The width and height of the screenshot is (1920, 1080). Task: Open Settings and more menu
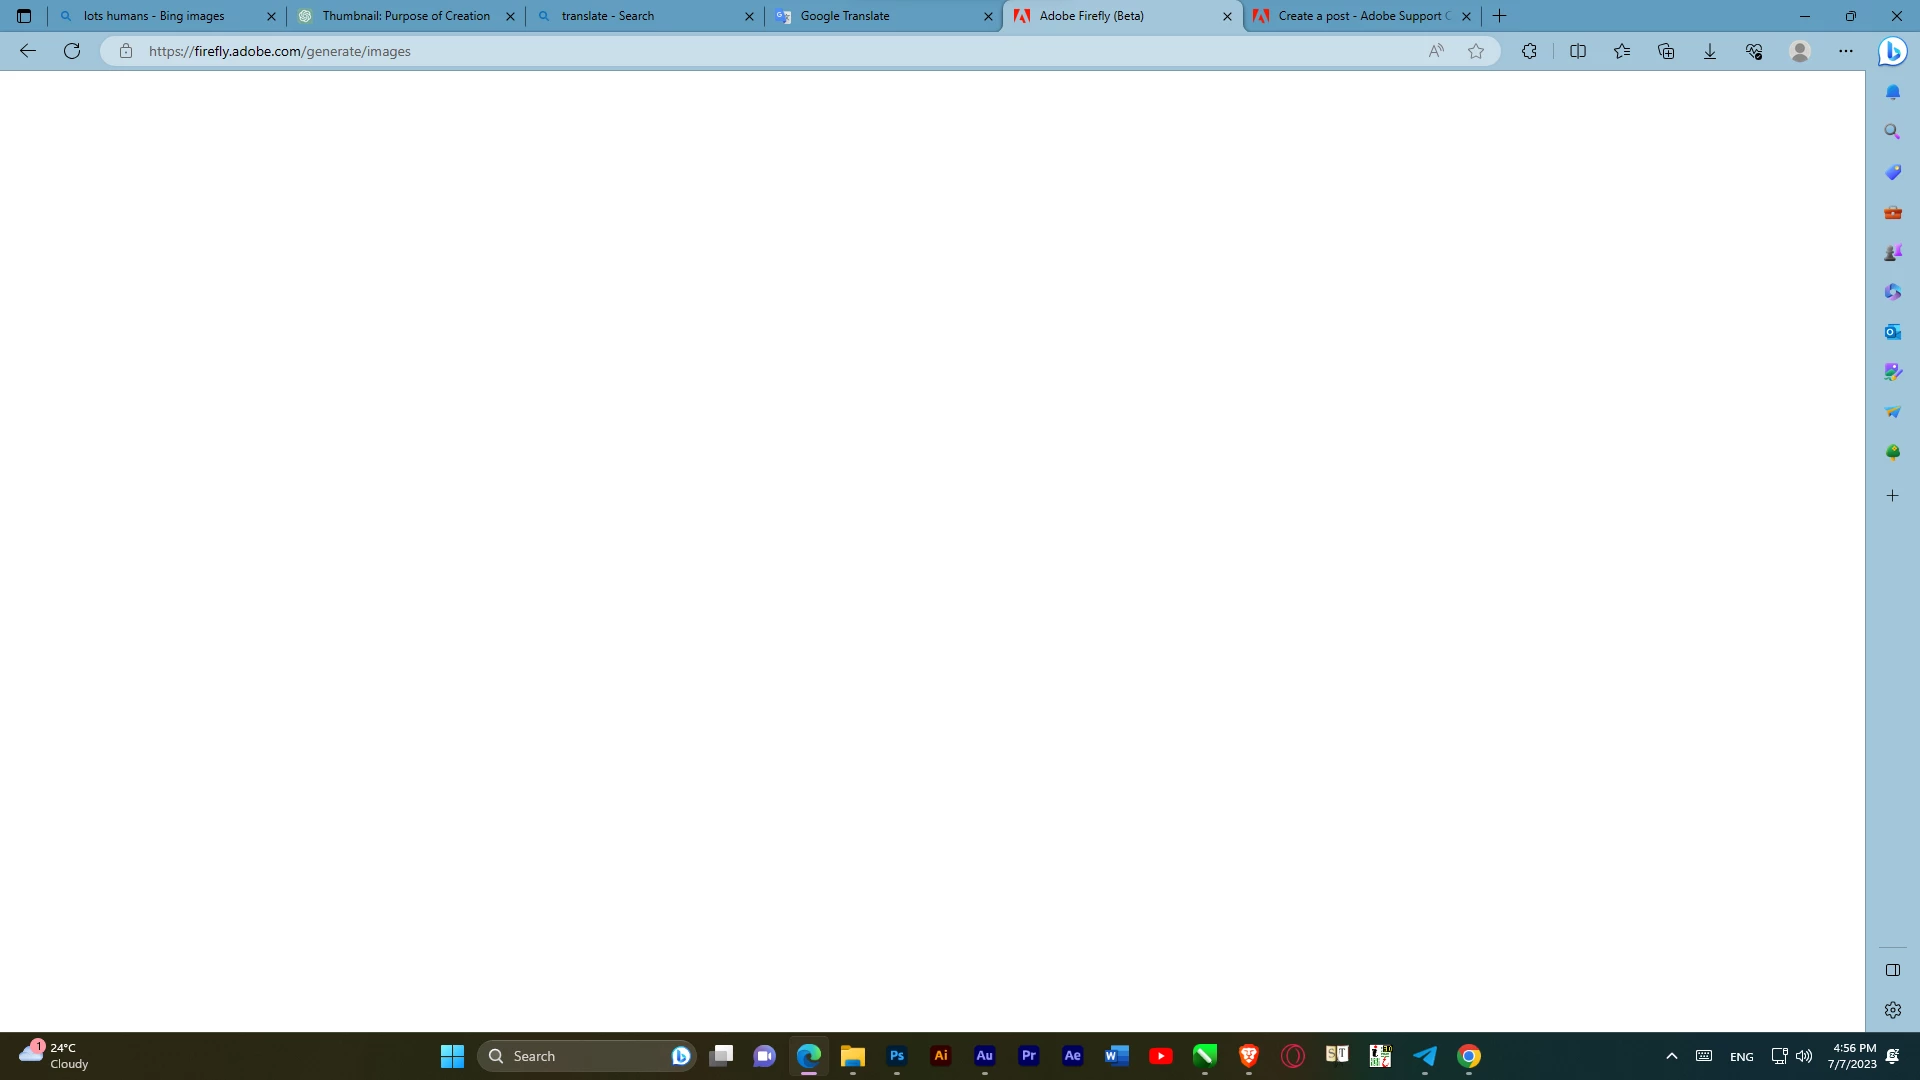(x=1846, y=51)
